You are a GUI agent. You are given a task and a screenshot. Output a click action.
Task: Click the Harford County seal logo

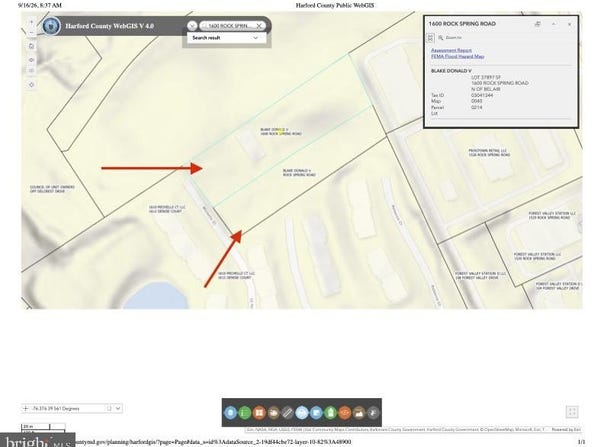point(51,26)
